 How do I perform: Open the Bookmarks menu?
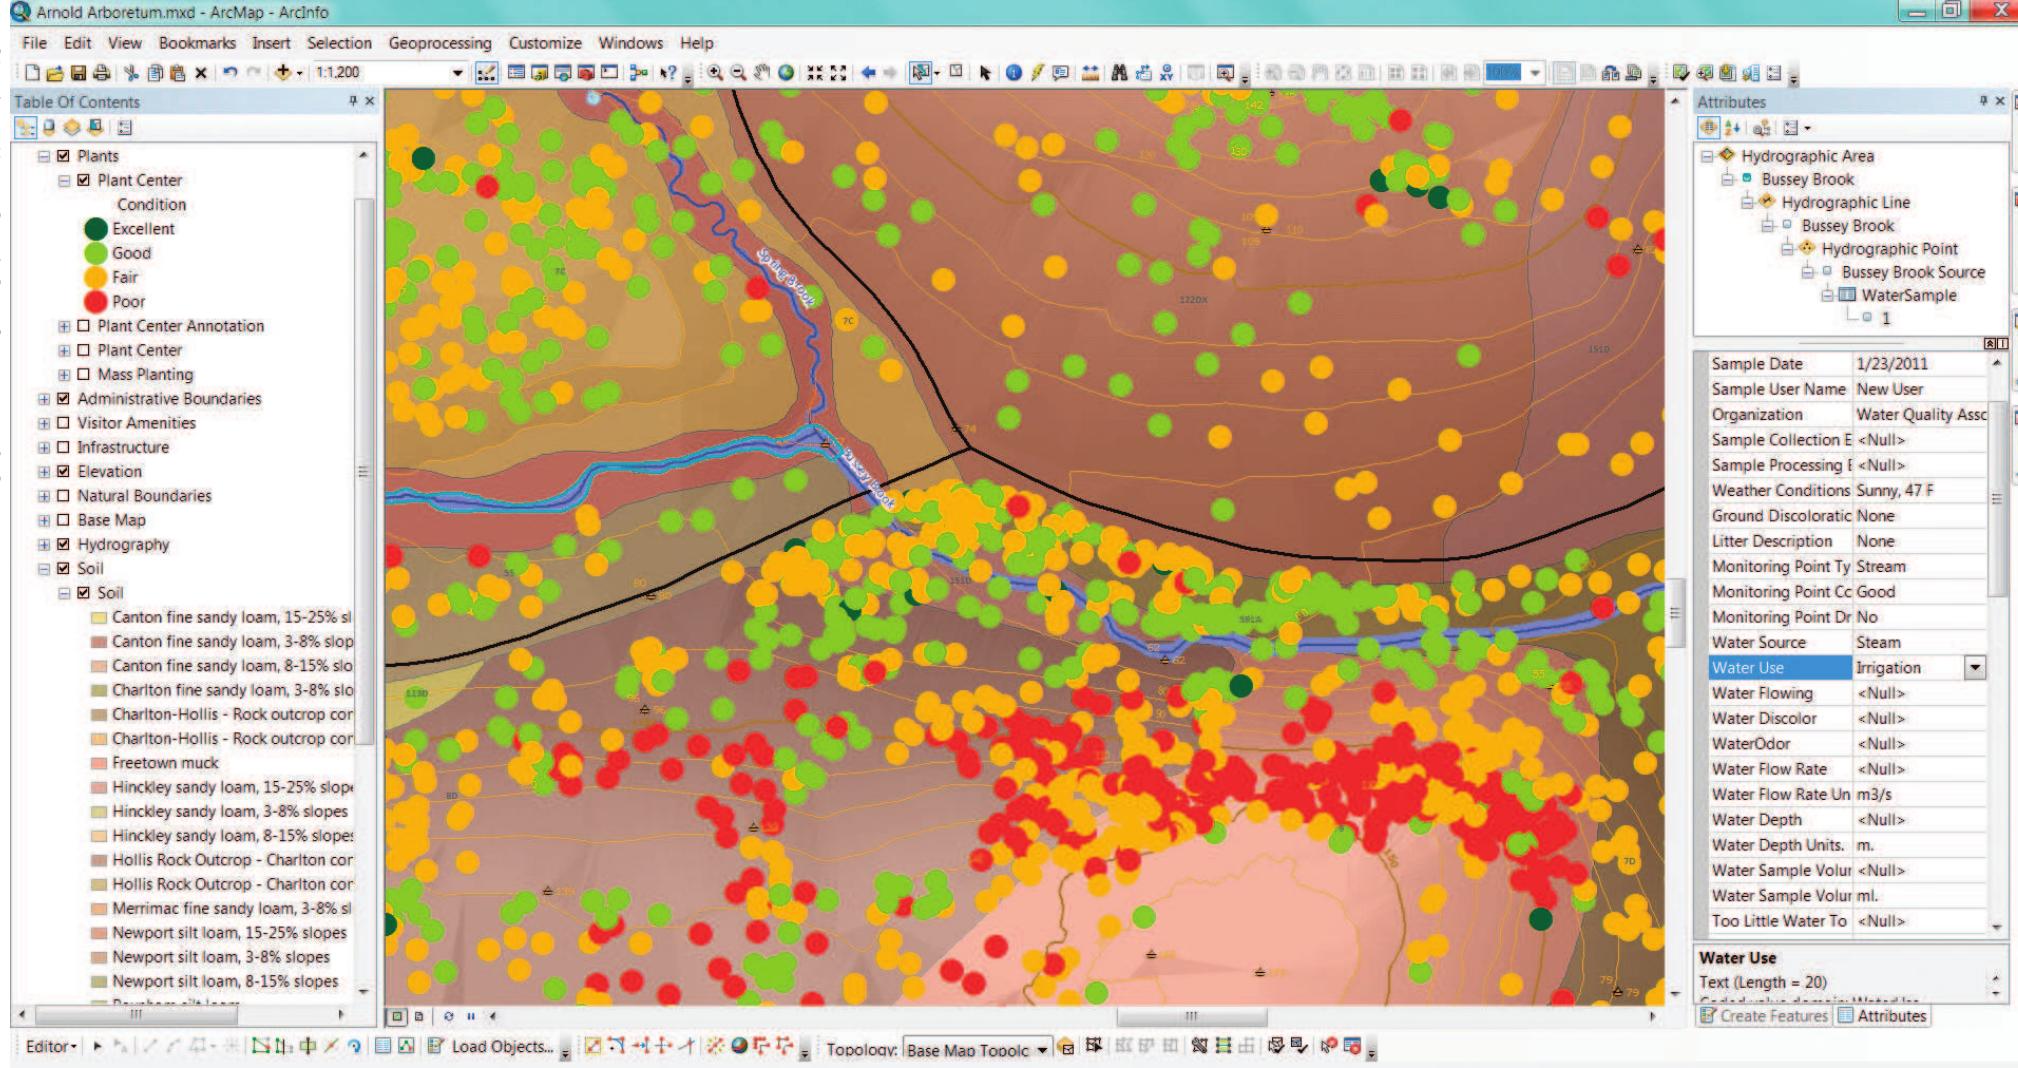tap(197, 43)
